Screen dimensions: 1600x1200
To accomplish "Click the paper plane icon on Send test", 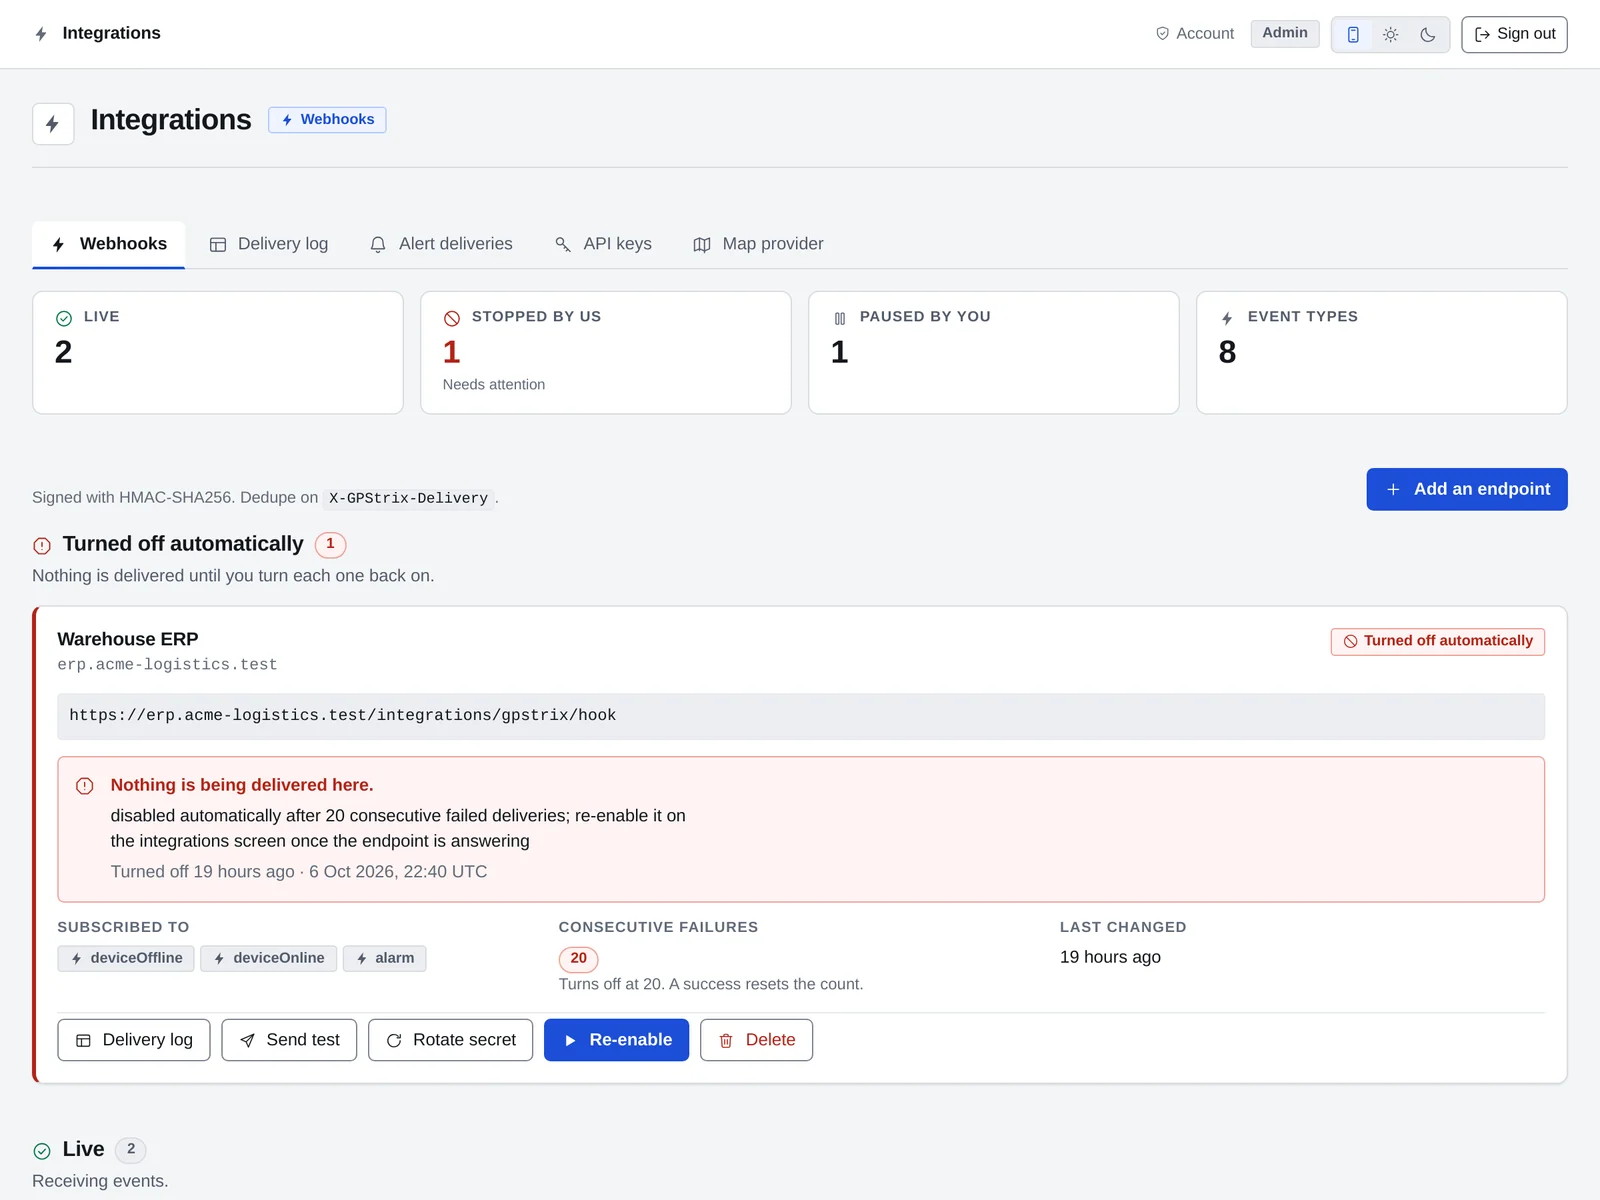I will (x=247, y=1041).
